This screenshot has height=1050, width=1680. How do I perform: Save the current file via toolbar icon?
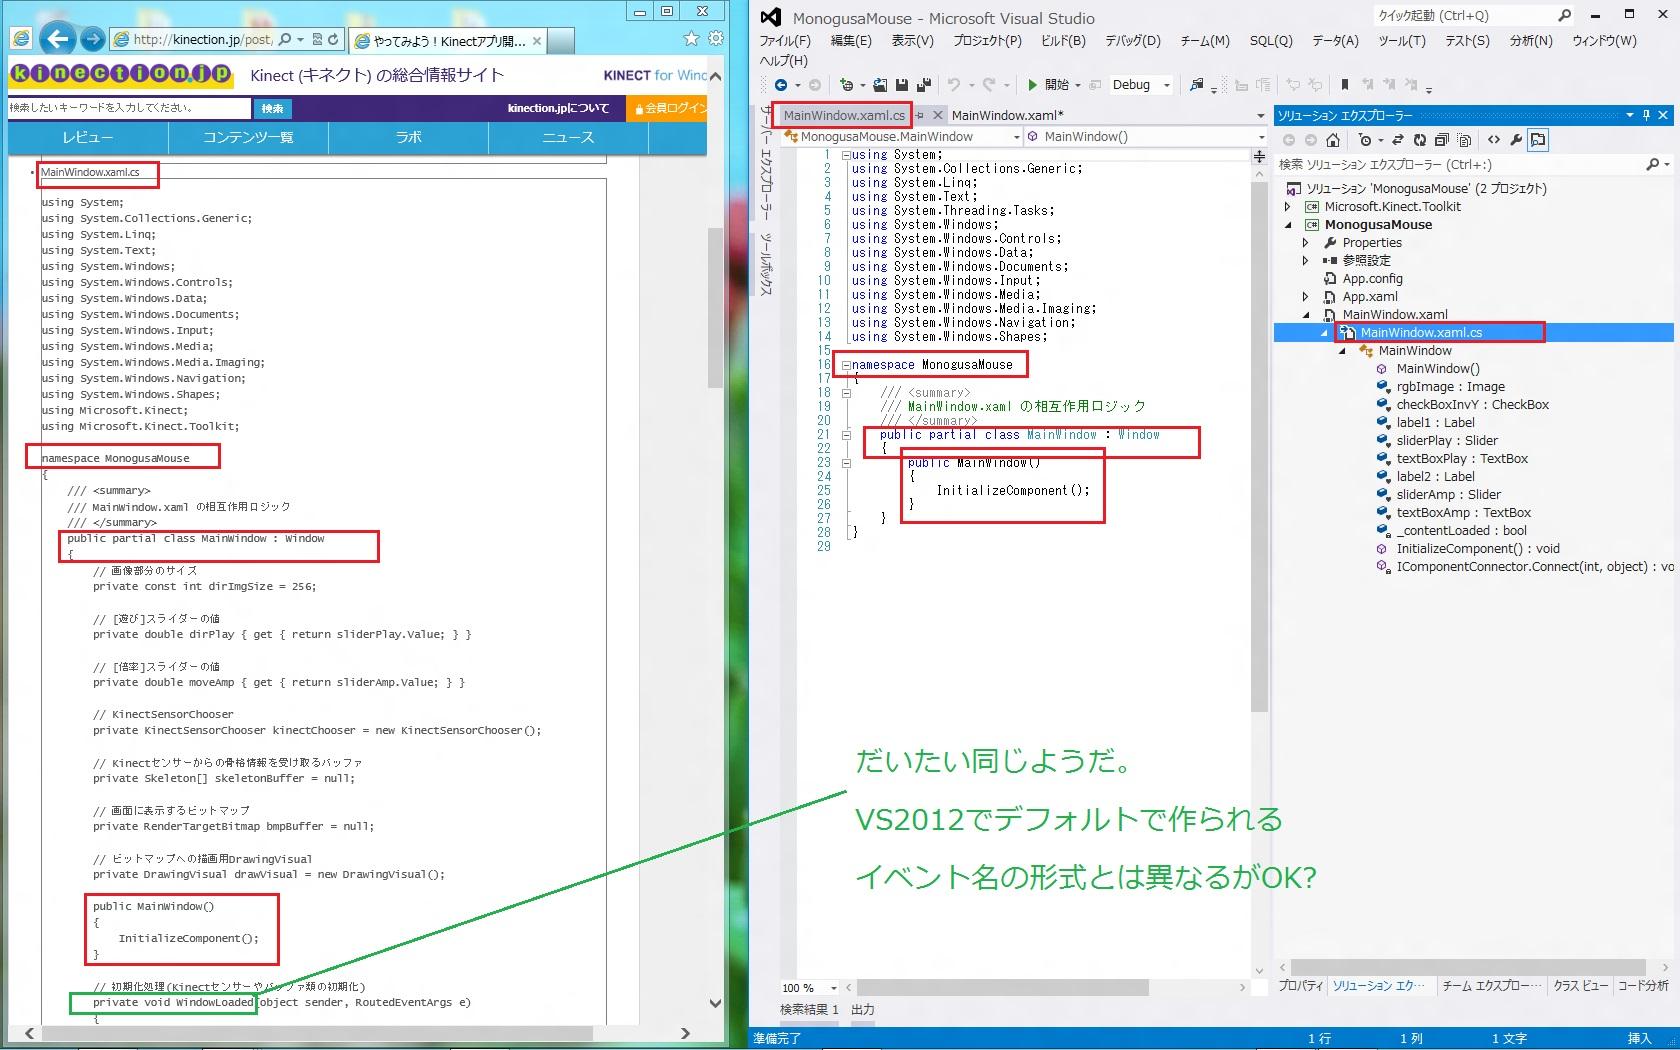pos(902,85)
